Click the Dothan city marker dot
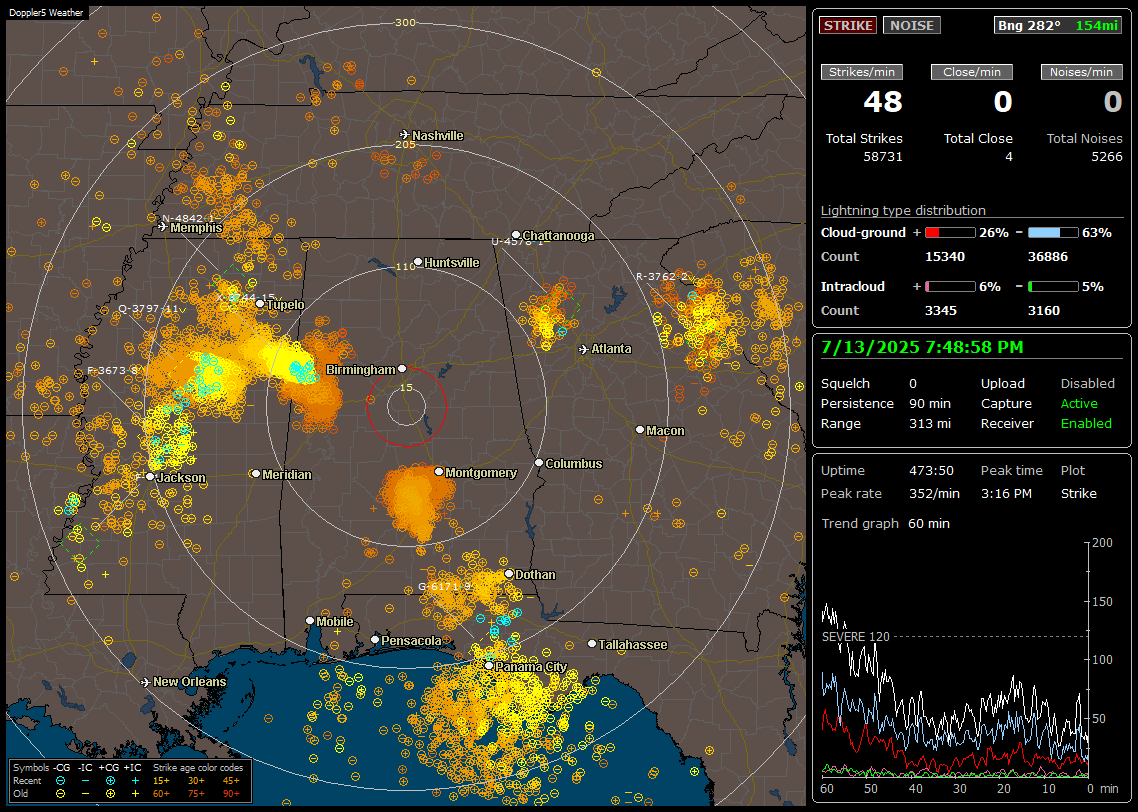The width and height of the screenshot is (1138, 812). (509, 574)
